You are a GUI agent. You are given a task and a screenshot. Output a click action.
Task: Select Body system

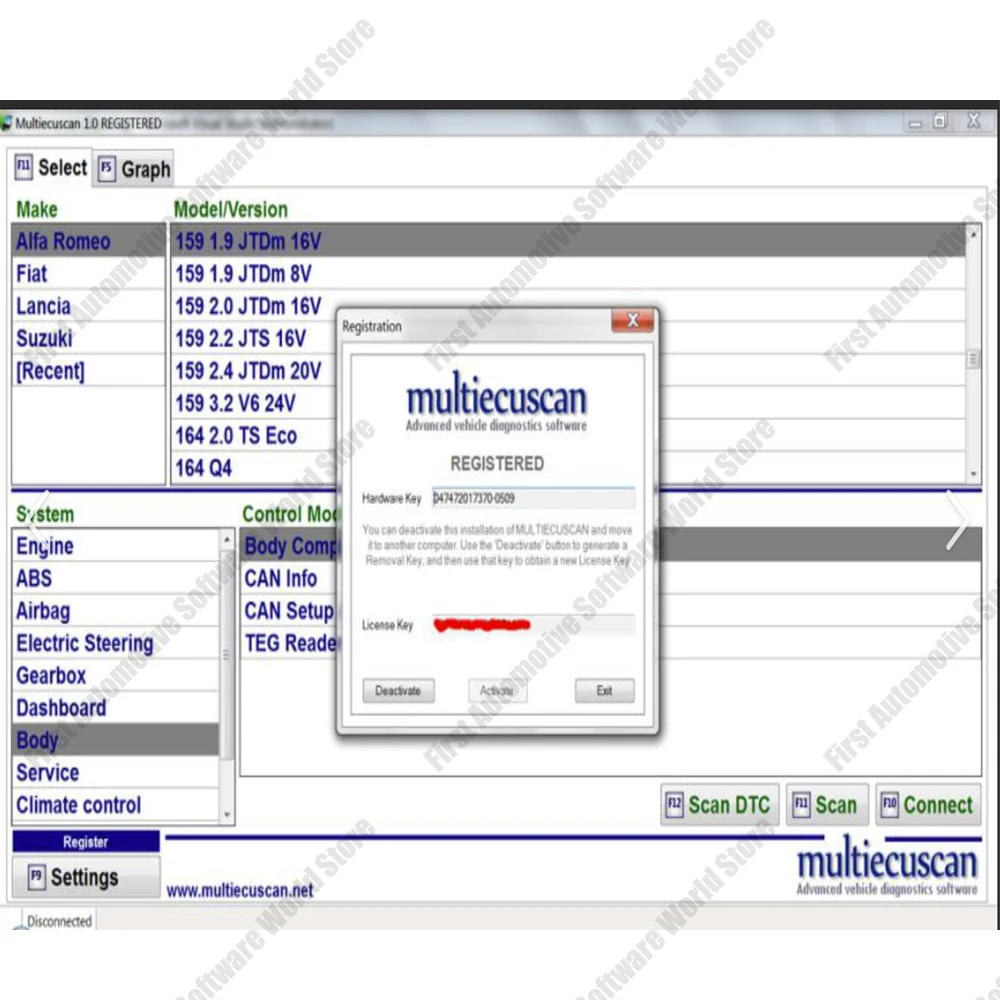click(115, 740)
